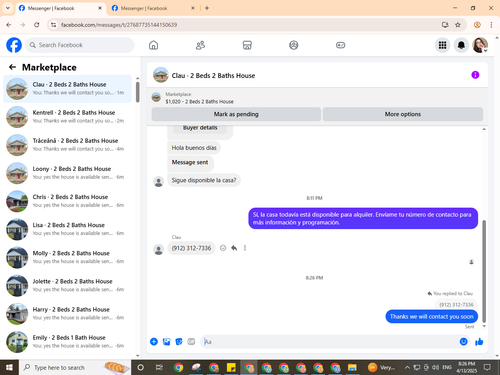500x375 pixels.
Task: Open the Marketplace icon in top navigation
Action: point(247,45)
